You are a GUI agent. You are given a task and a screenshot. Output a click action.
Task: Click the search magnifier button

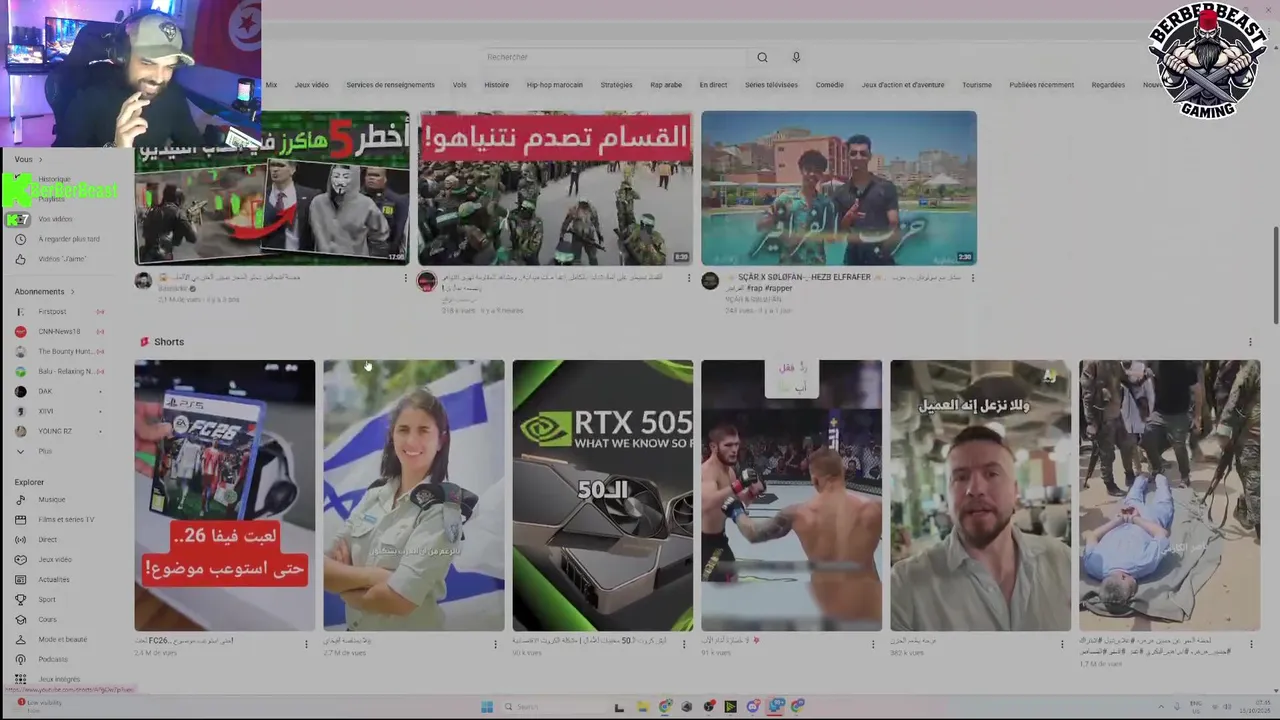click(762, 57)
